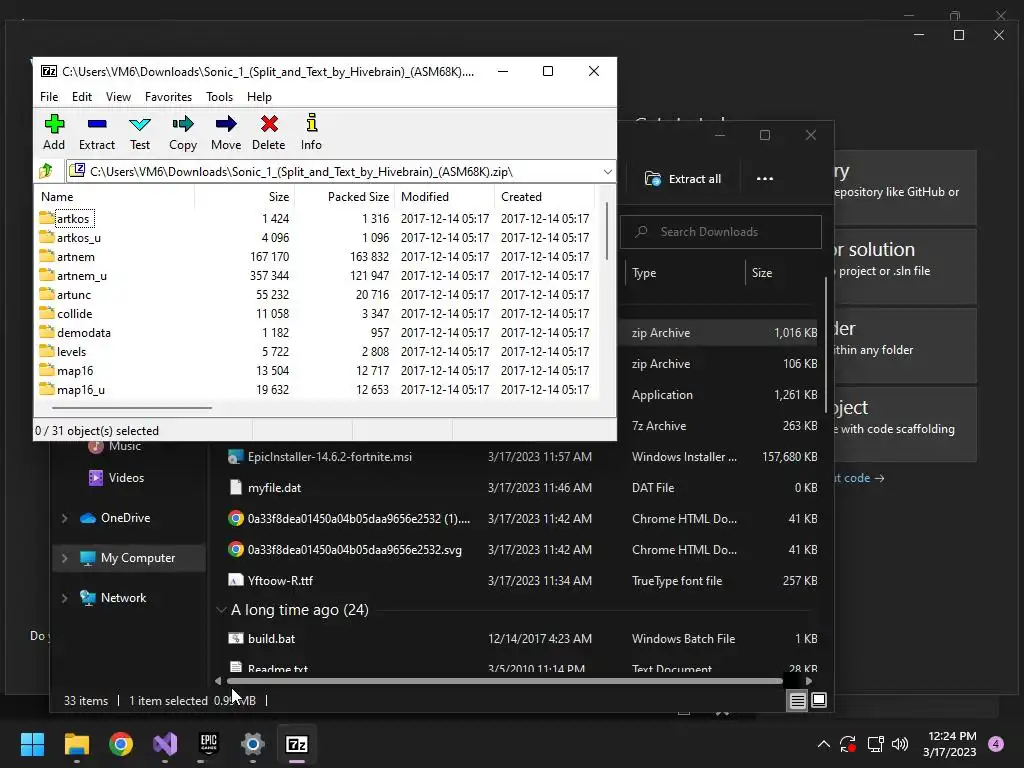Image resolution: width=1024 pixels, height=768 pixels.
Task: Click the Test toolbar icon in 7-Zip
Action: (x=140, y=132)
